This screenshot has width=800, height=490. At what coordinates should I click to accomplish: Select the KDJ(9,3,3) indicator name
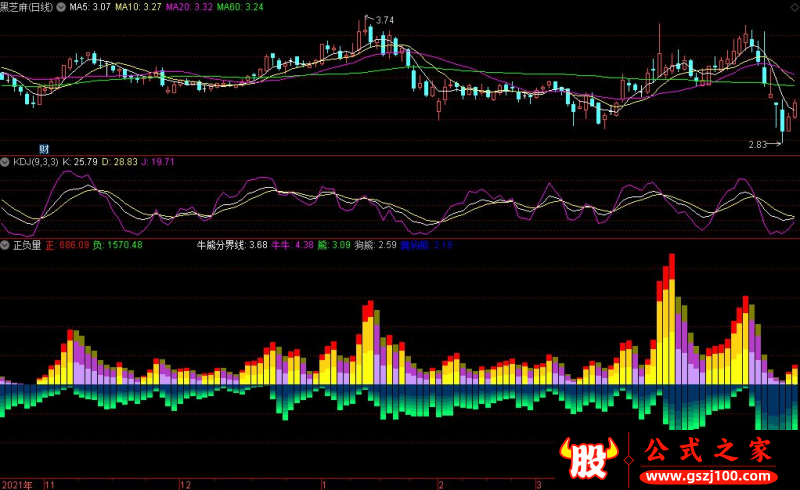tap(36, 162)
